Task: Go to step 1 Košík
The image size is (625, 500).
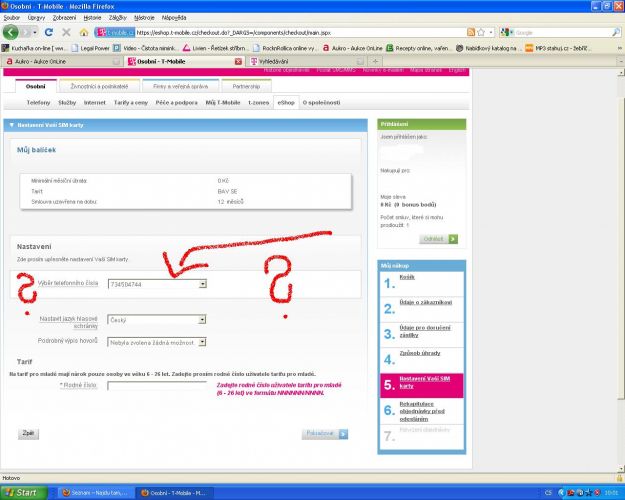Action: click(407, 277)
